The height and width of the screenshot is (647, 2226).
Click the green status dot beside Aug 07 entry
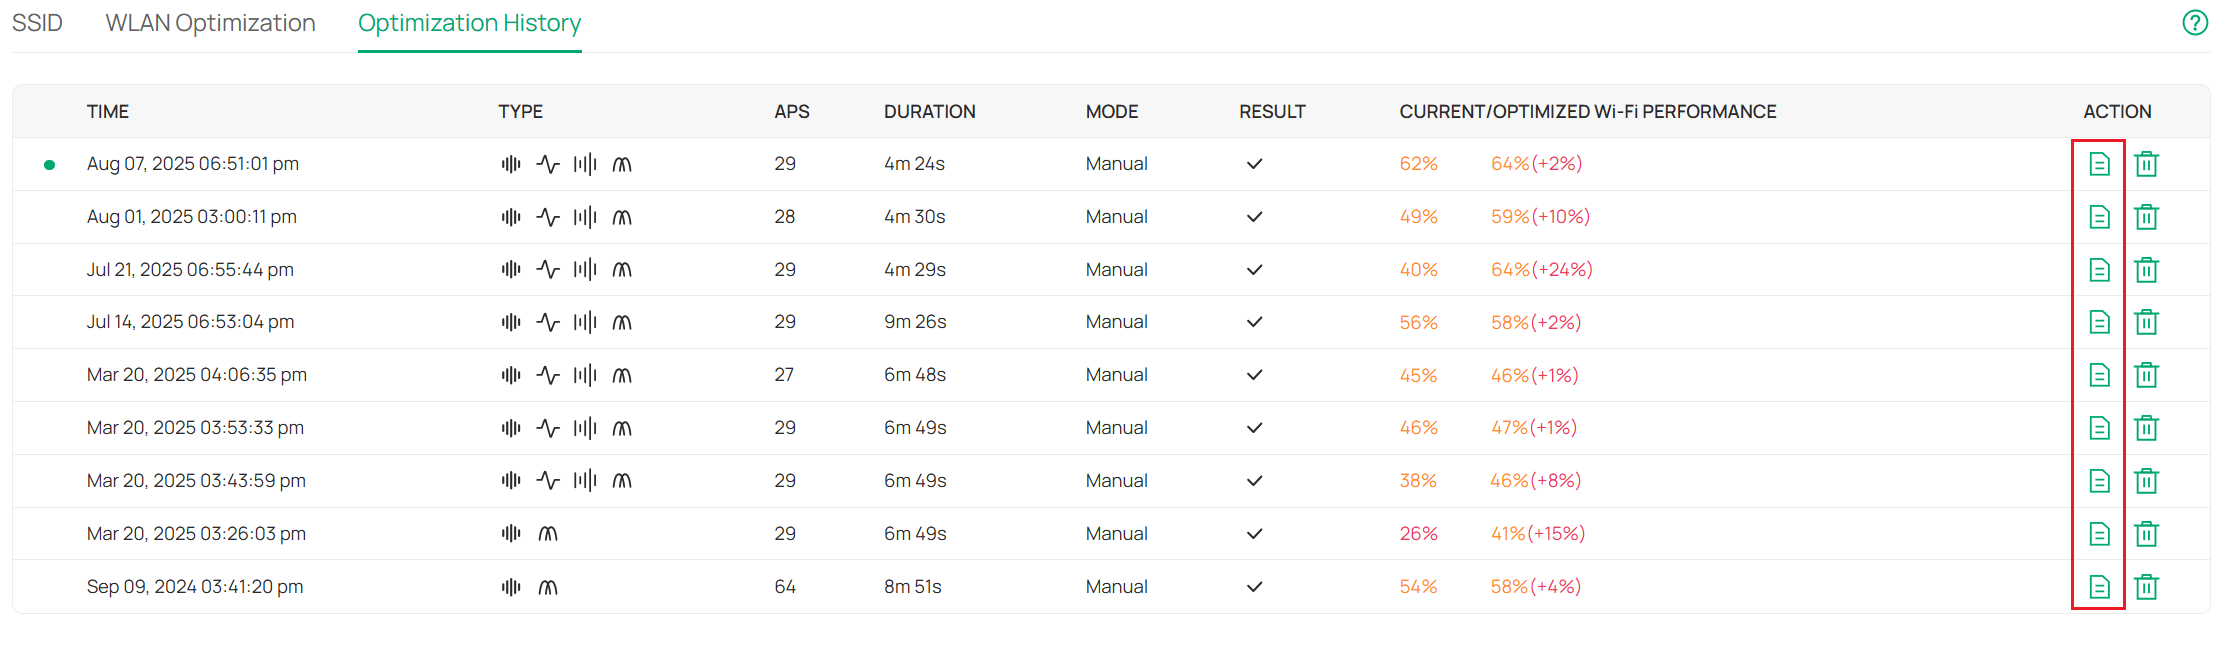pos(49,164)
